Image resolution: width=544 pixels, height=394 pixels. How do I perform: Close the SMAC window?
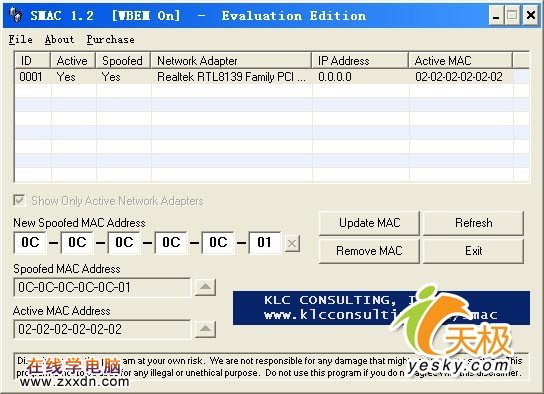(530, 16)
